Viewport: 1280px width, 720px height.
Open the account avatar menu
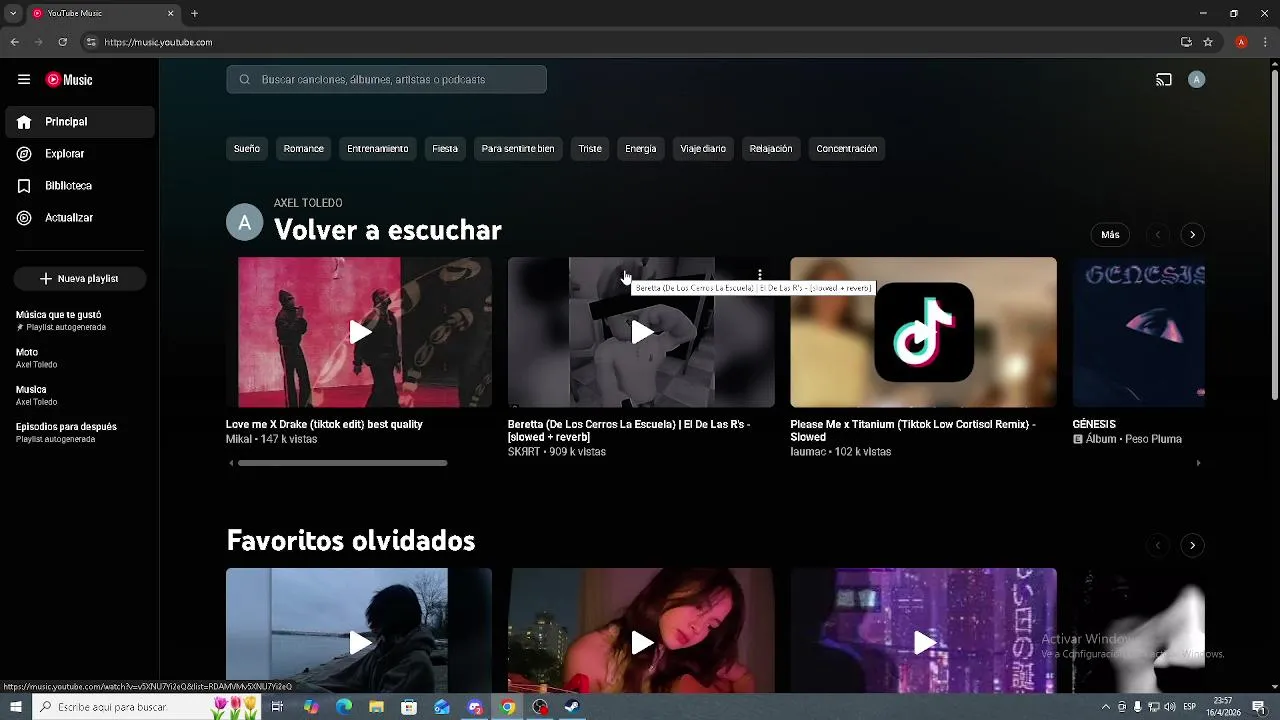(1196, 80)
